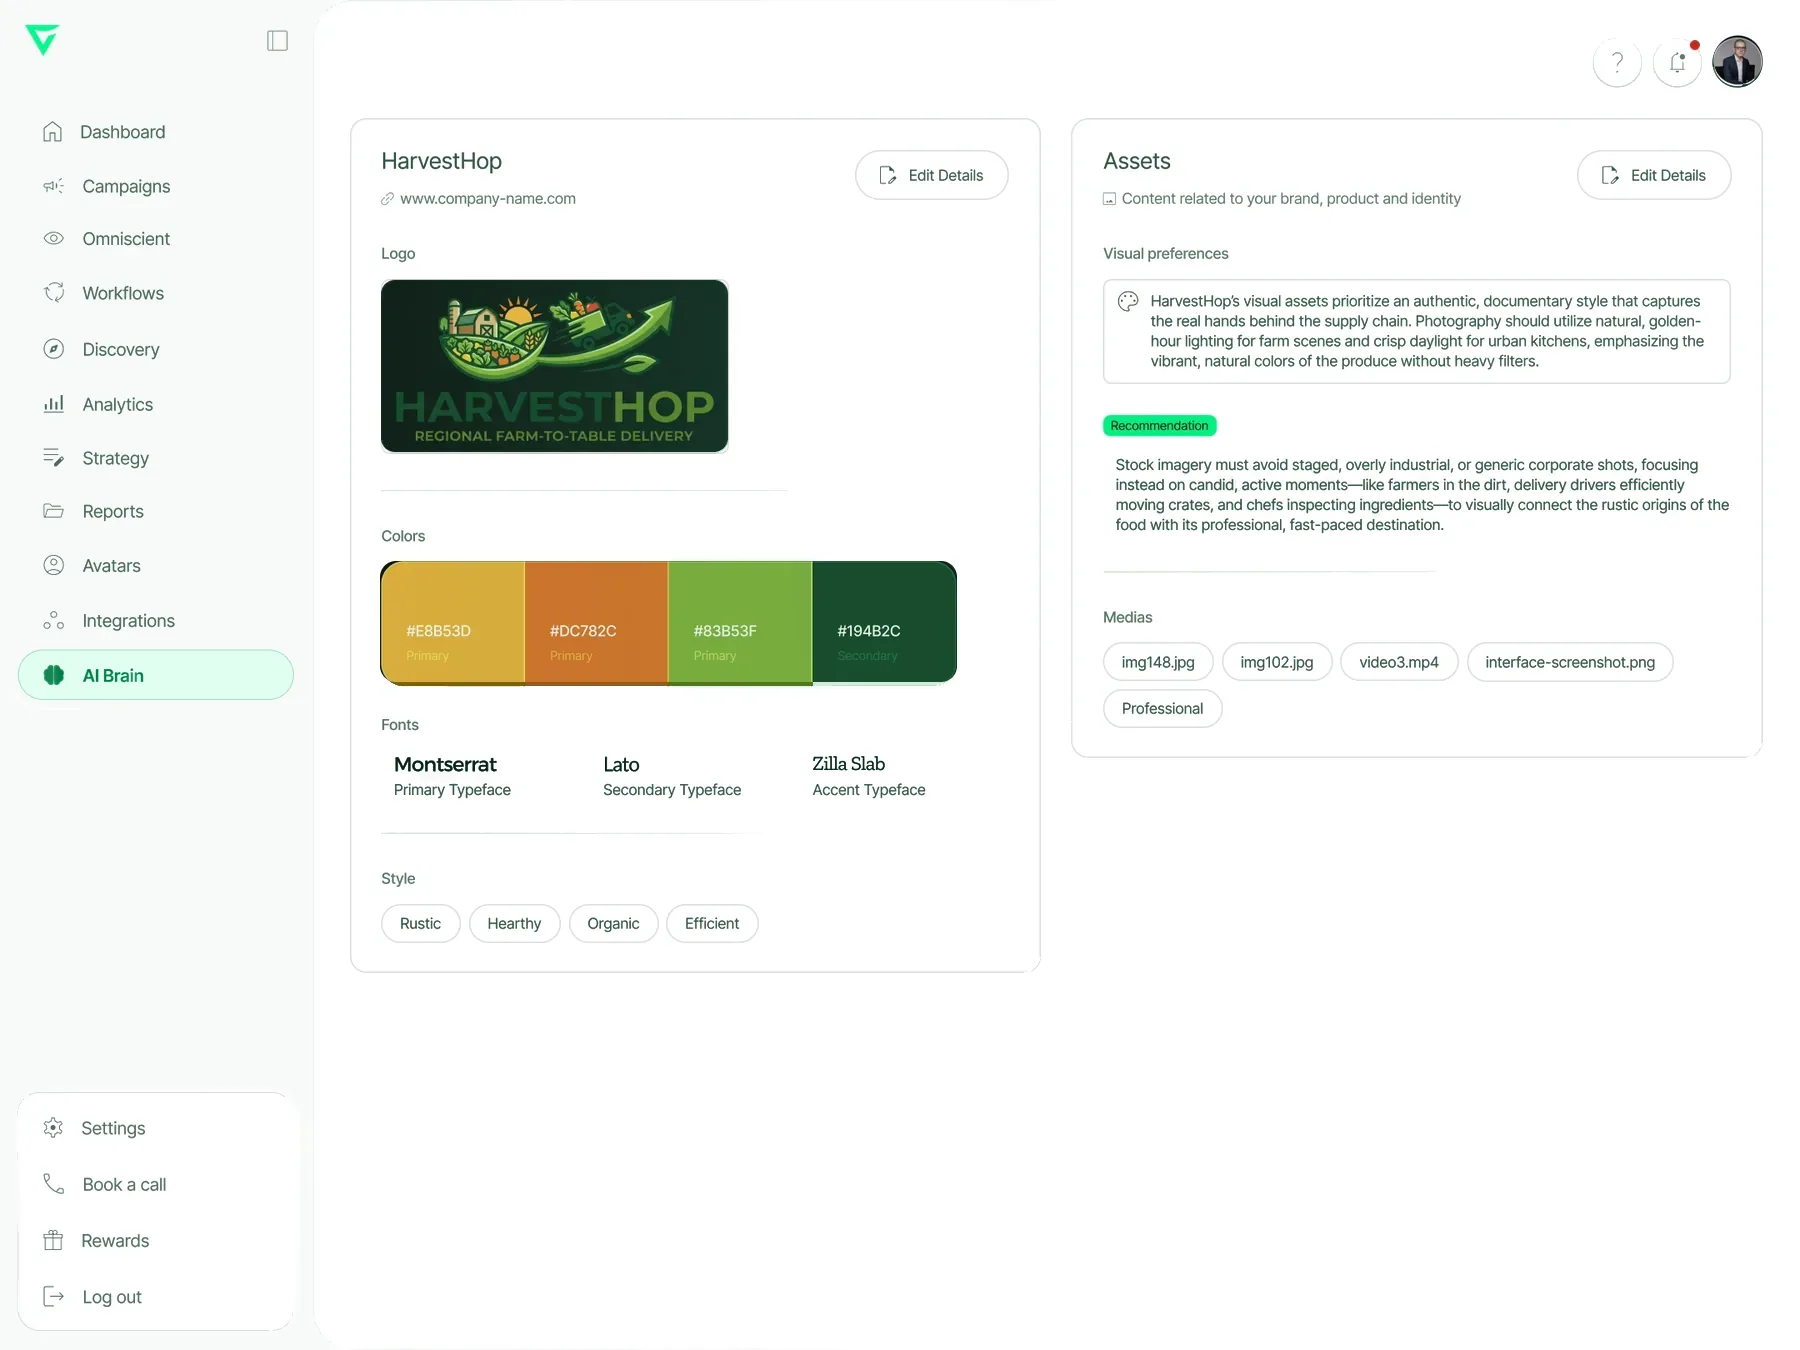Open the video3.mp4 media chip
1800x1350 pixels.
pos(1399,662)
